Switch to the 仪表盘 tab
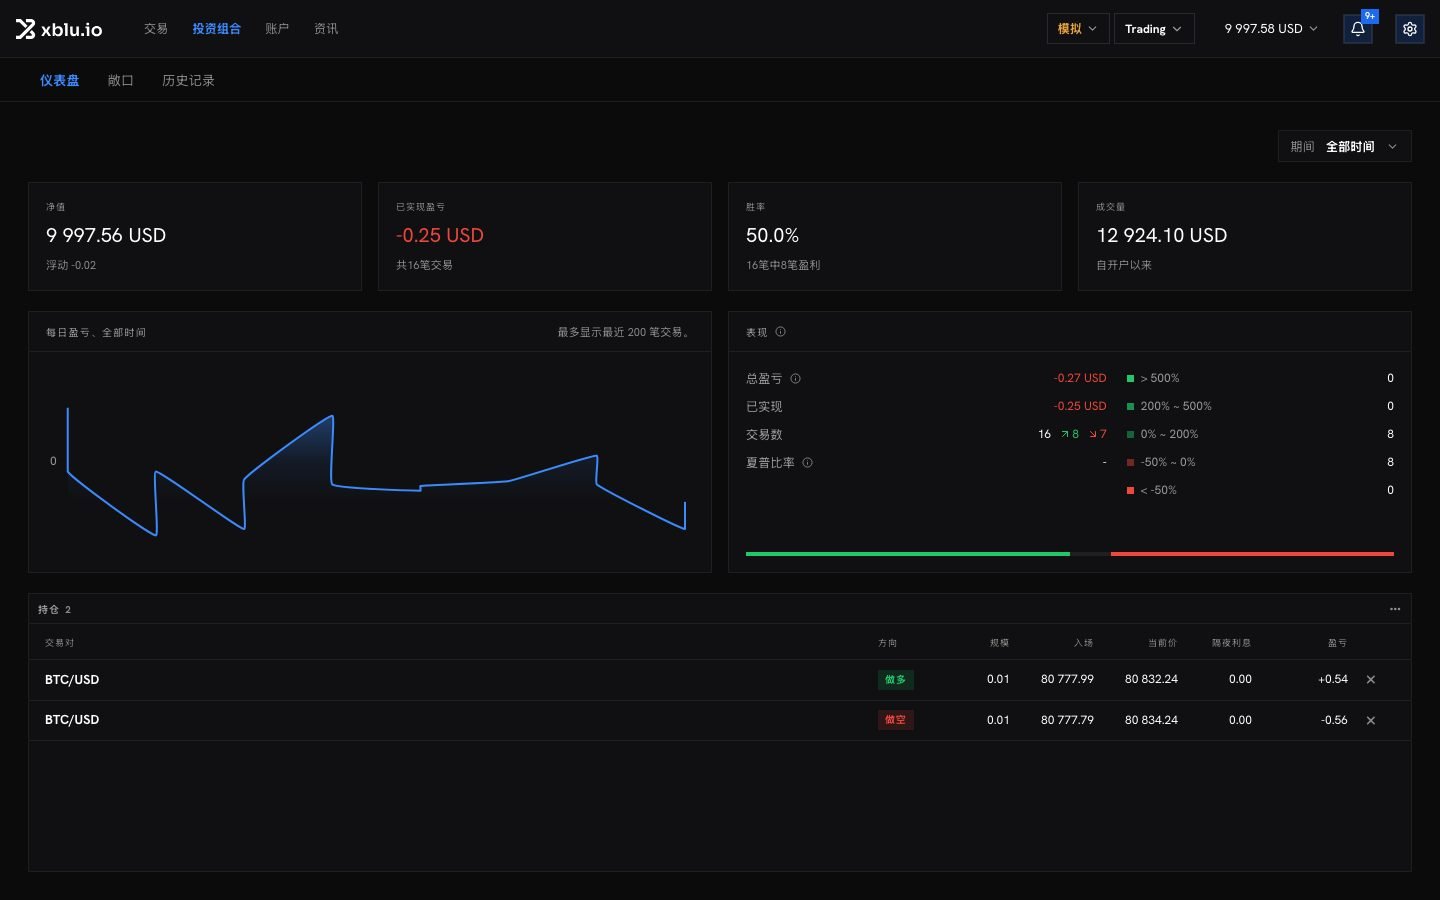Viewport: 1440px width, 900px height. [60, 80]
